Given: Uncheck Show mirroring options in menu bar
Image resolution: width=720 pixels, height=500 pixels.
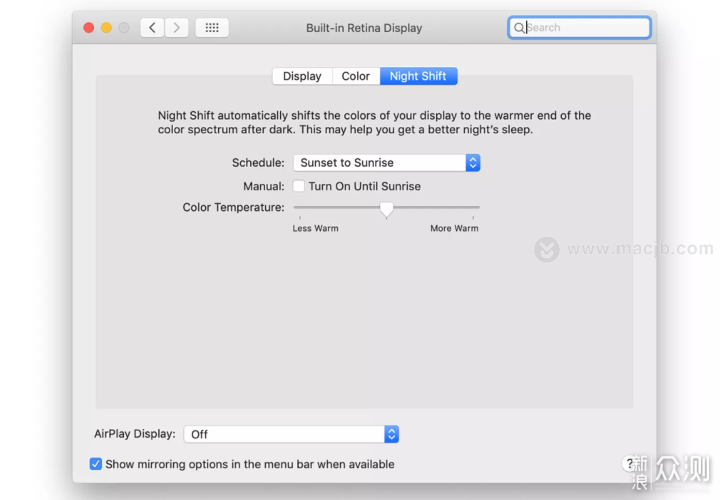Looking at the screenshot, I should (96, 464).
